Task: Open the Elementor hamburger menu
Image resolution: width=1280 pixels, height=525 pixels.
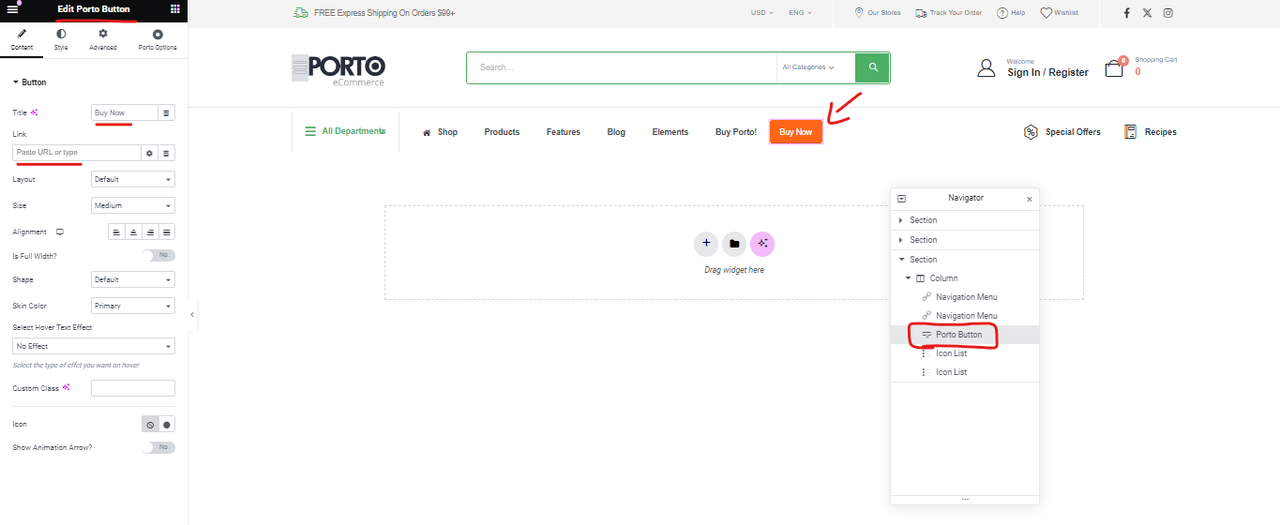Action: (x=13, y=9)
